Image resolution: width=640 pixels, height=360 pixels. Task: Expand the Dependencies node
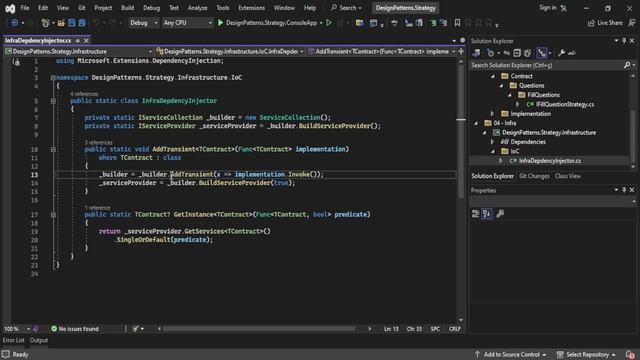[x=493, y=142]
